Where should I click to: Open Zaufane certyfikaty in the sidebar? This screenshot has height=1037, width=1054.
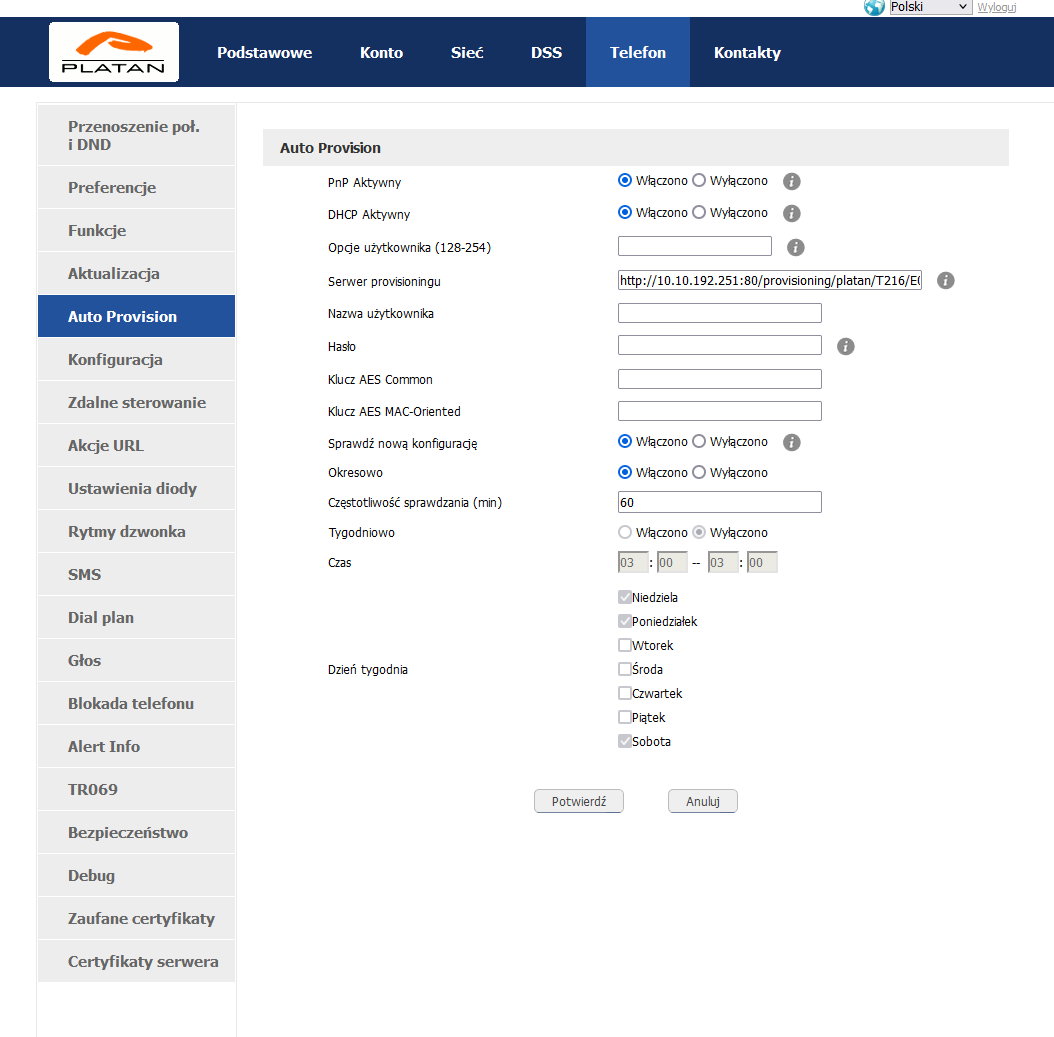click(x=136, y=919)
